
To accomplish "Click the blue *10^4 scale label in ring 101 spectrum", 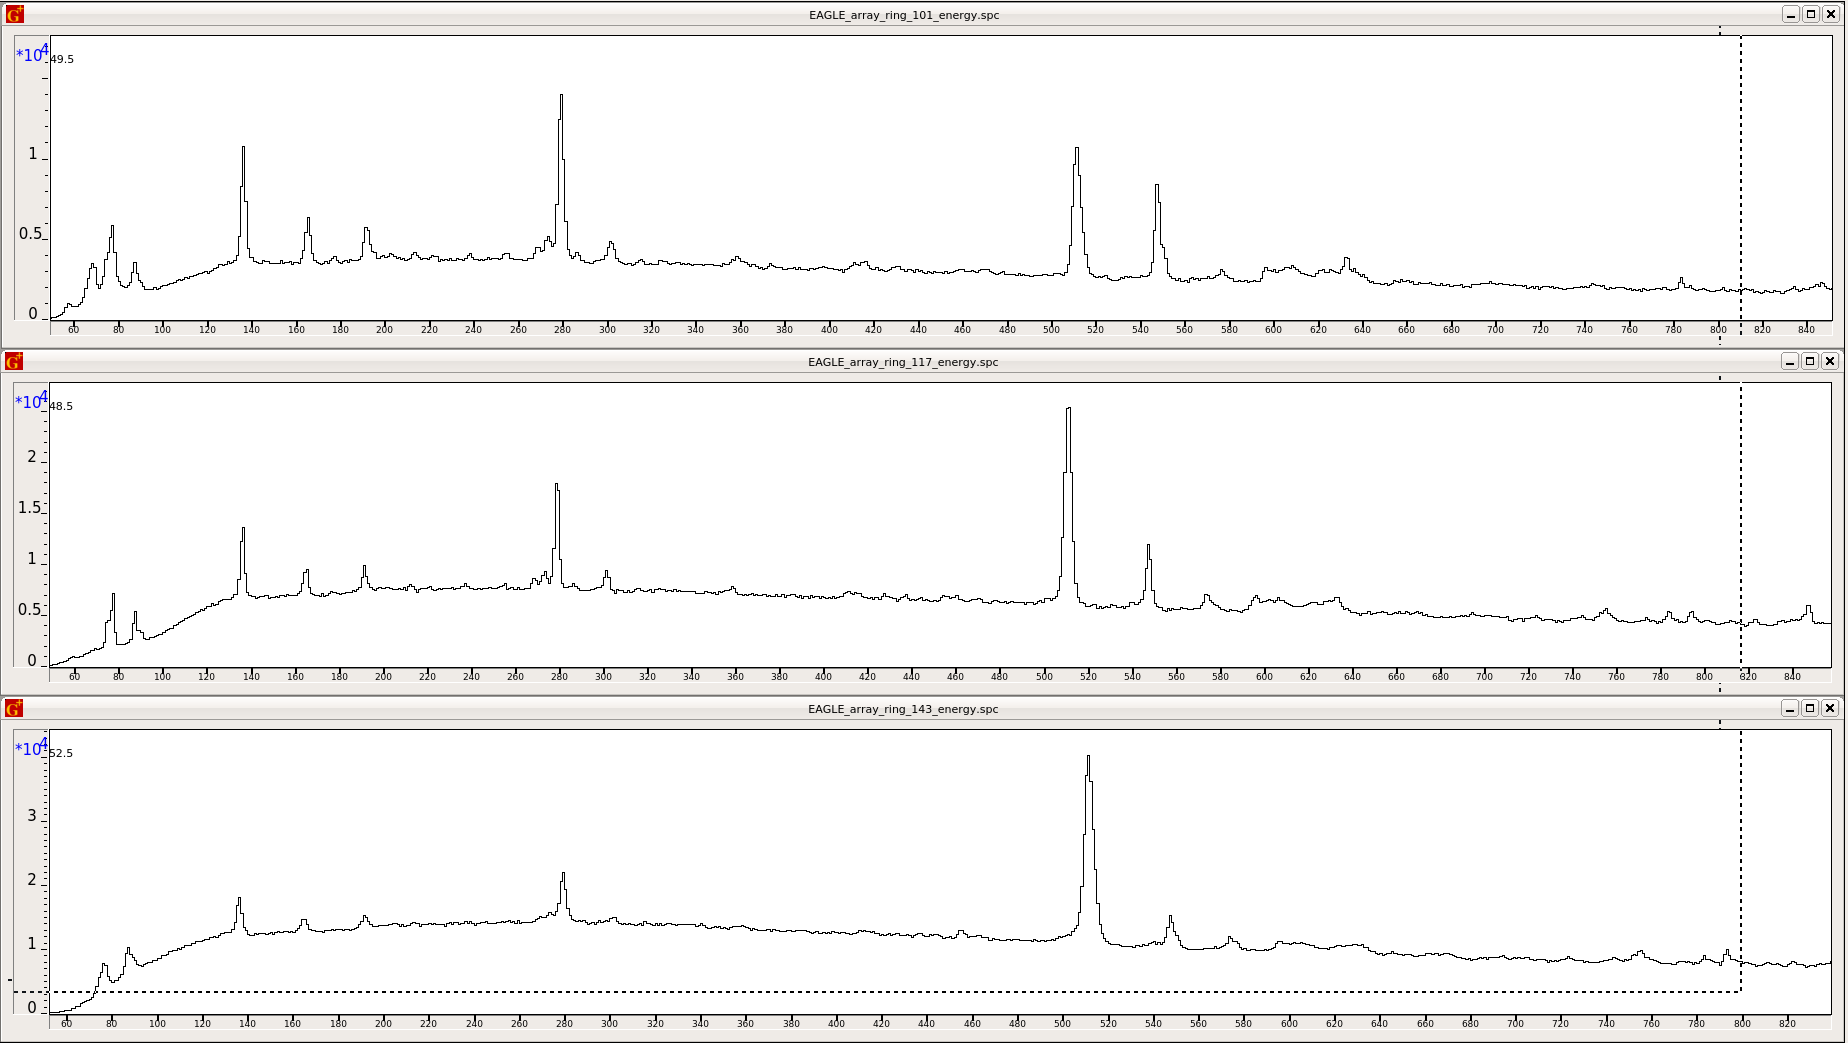I will 31,53.
